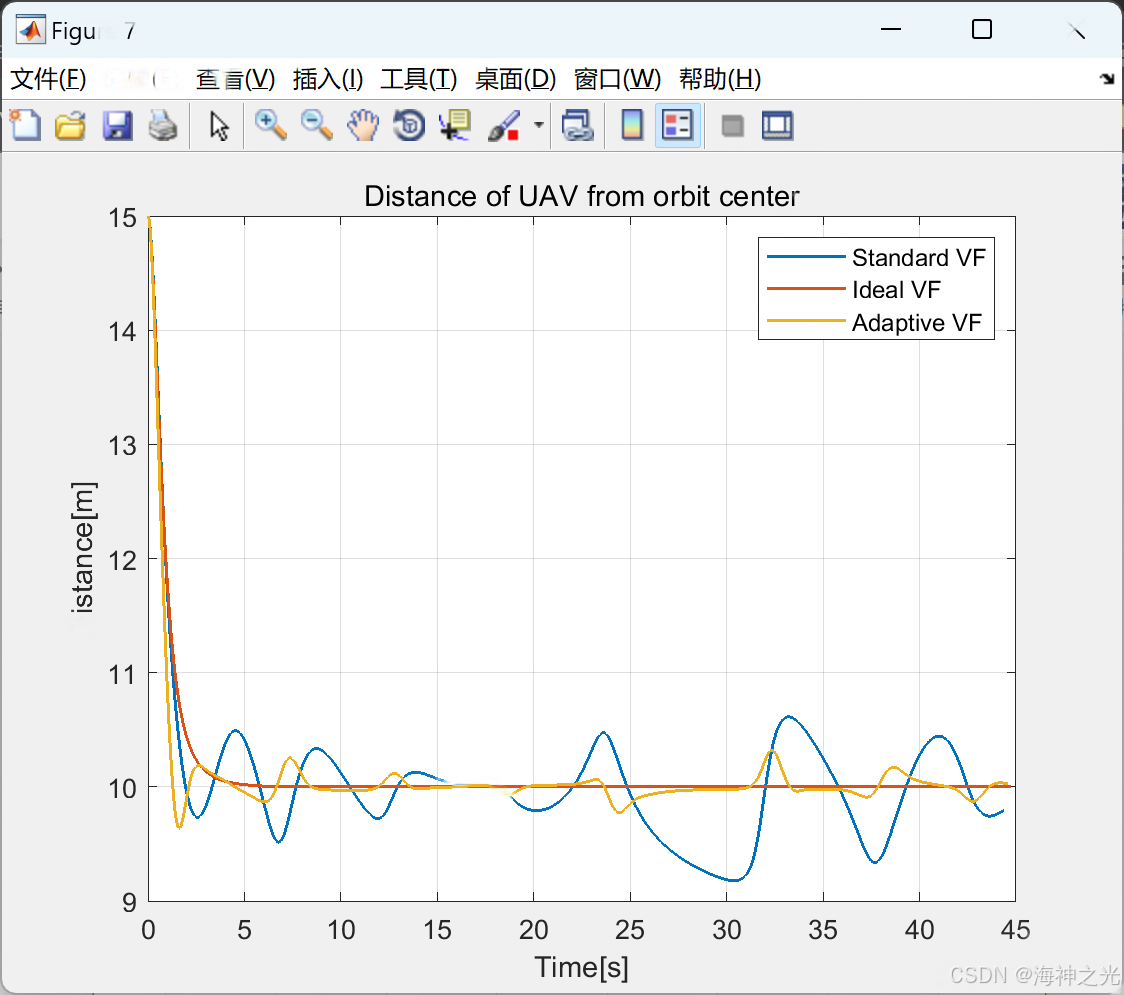Click the y-axis tick label 12
Viewport: 1124px width, 995px height.
122,560
